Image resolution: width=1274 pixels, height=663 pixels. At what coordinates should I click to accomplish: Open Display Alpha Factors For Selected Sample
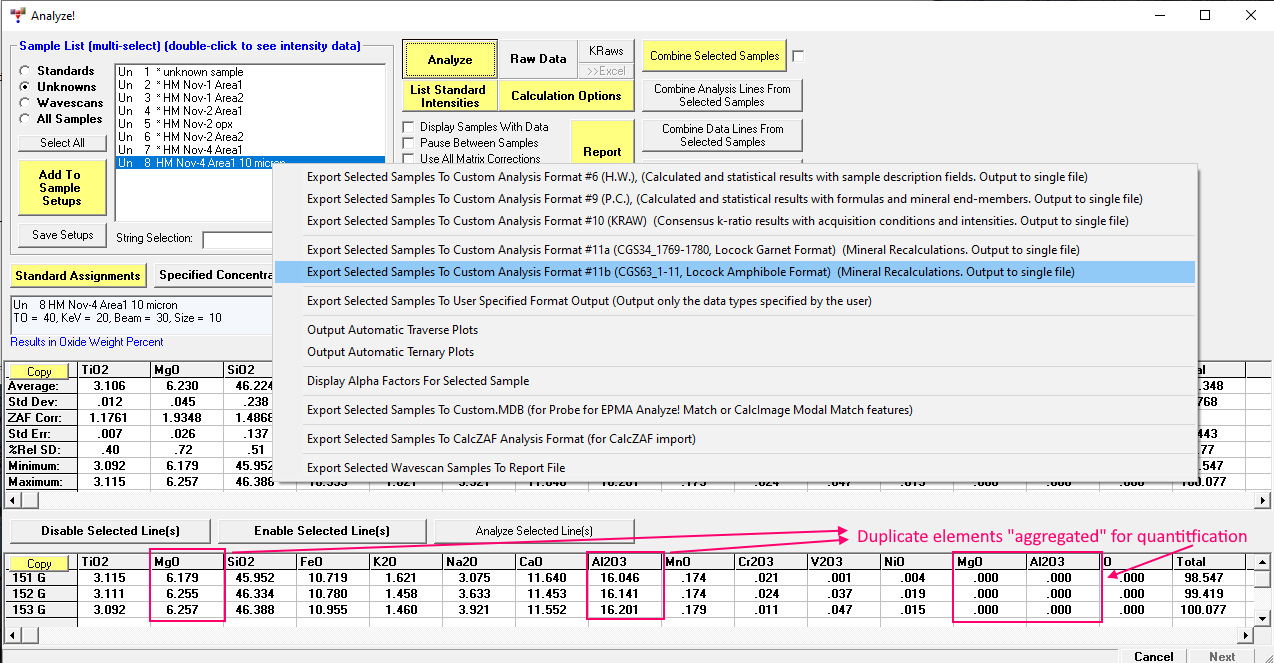418,381
